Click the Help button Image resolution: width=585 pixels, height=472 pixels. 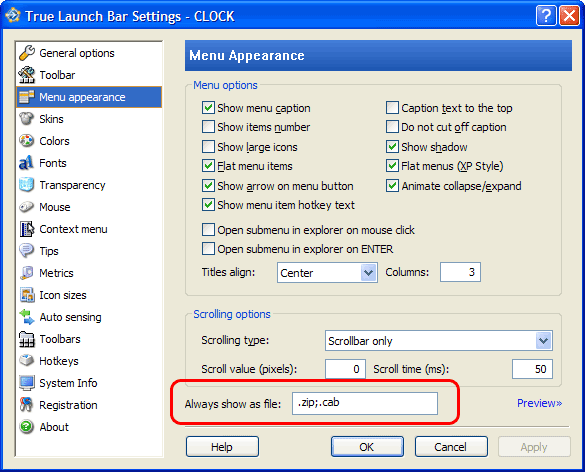tap(222, 447)
